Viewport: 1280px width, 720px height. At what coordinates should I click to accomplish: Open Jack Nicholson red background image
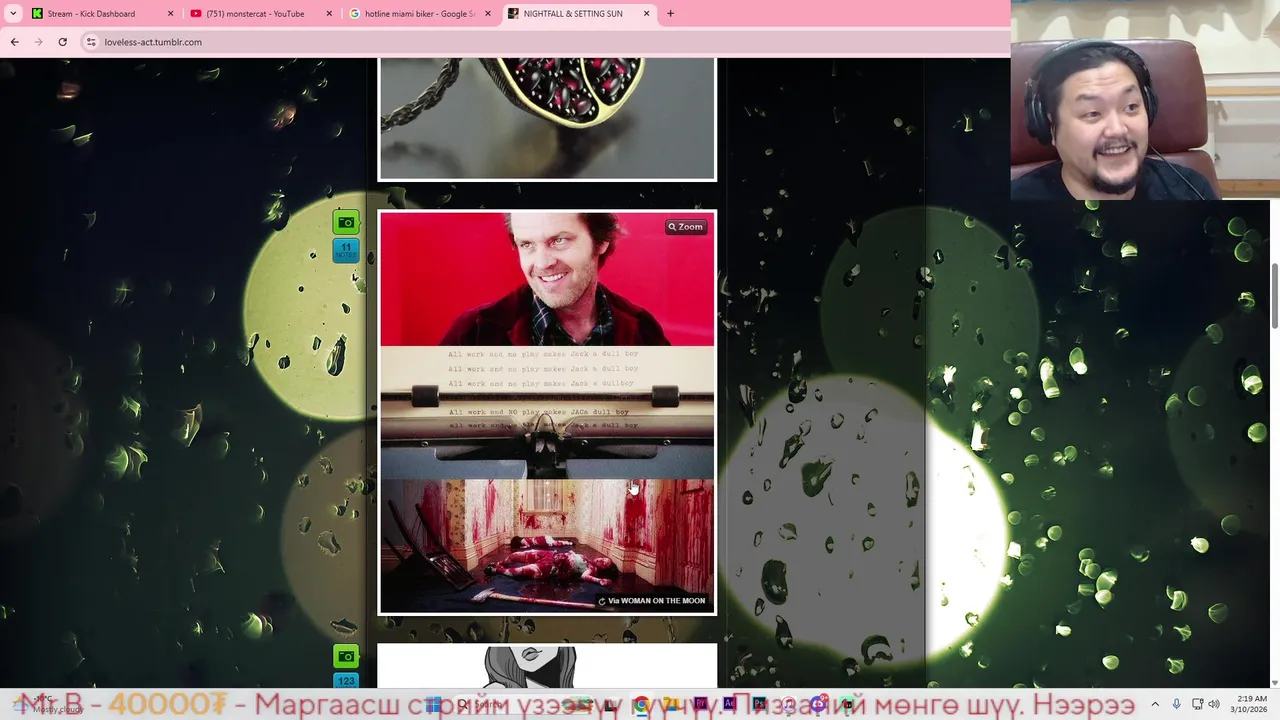tap(547, 279)
